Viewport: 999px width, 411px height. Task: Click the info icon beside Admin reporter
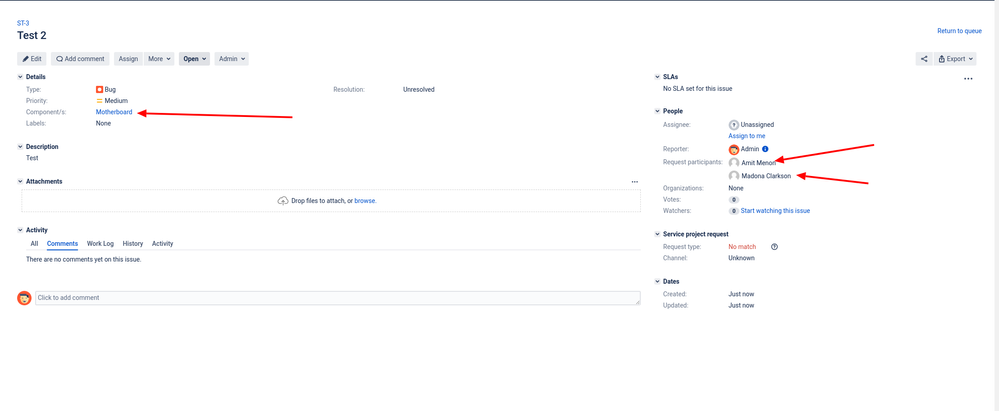tap(765, 149)
